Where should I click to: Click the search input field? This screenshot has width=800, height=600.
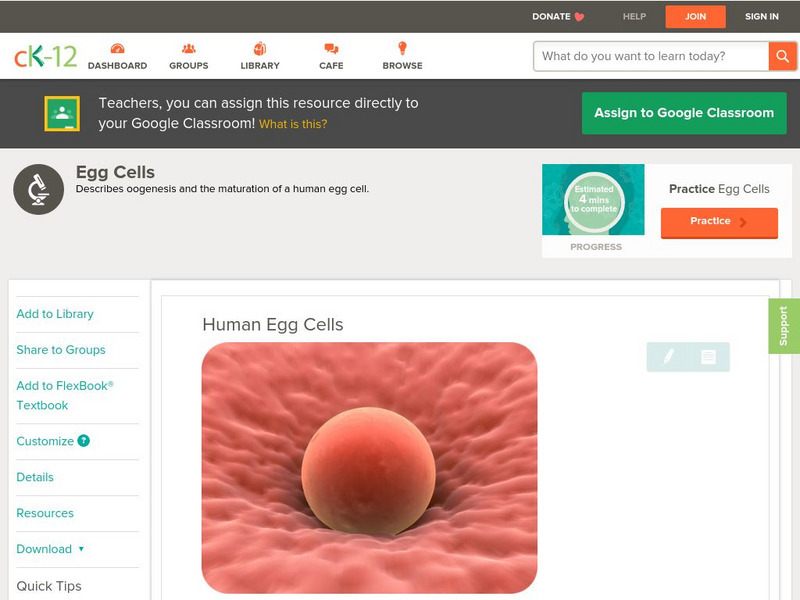click(x=651, y=56)
